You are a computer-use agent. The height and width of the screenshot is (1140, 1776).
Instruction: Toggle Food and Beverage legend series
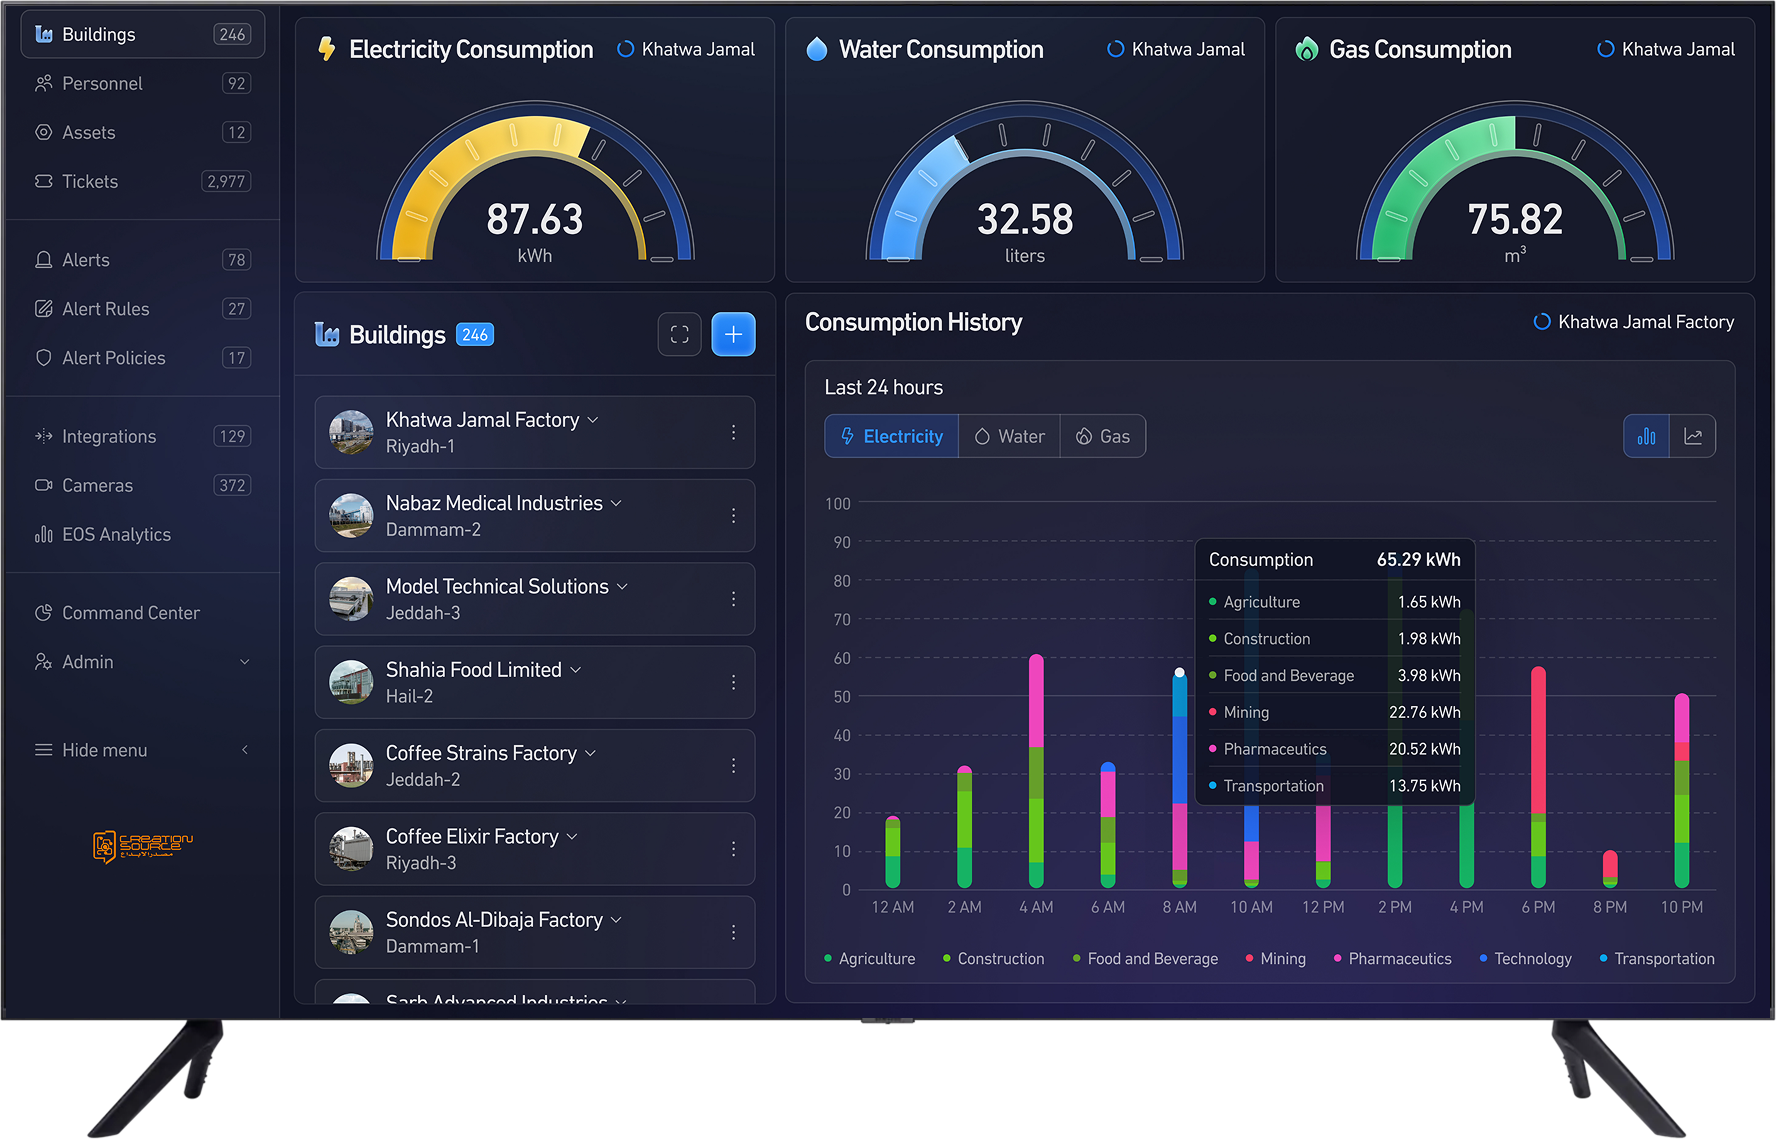pyautogui.click(x=1145, y=959)
